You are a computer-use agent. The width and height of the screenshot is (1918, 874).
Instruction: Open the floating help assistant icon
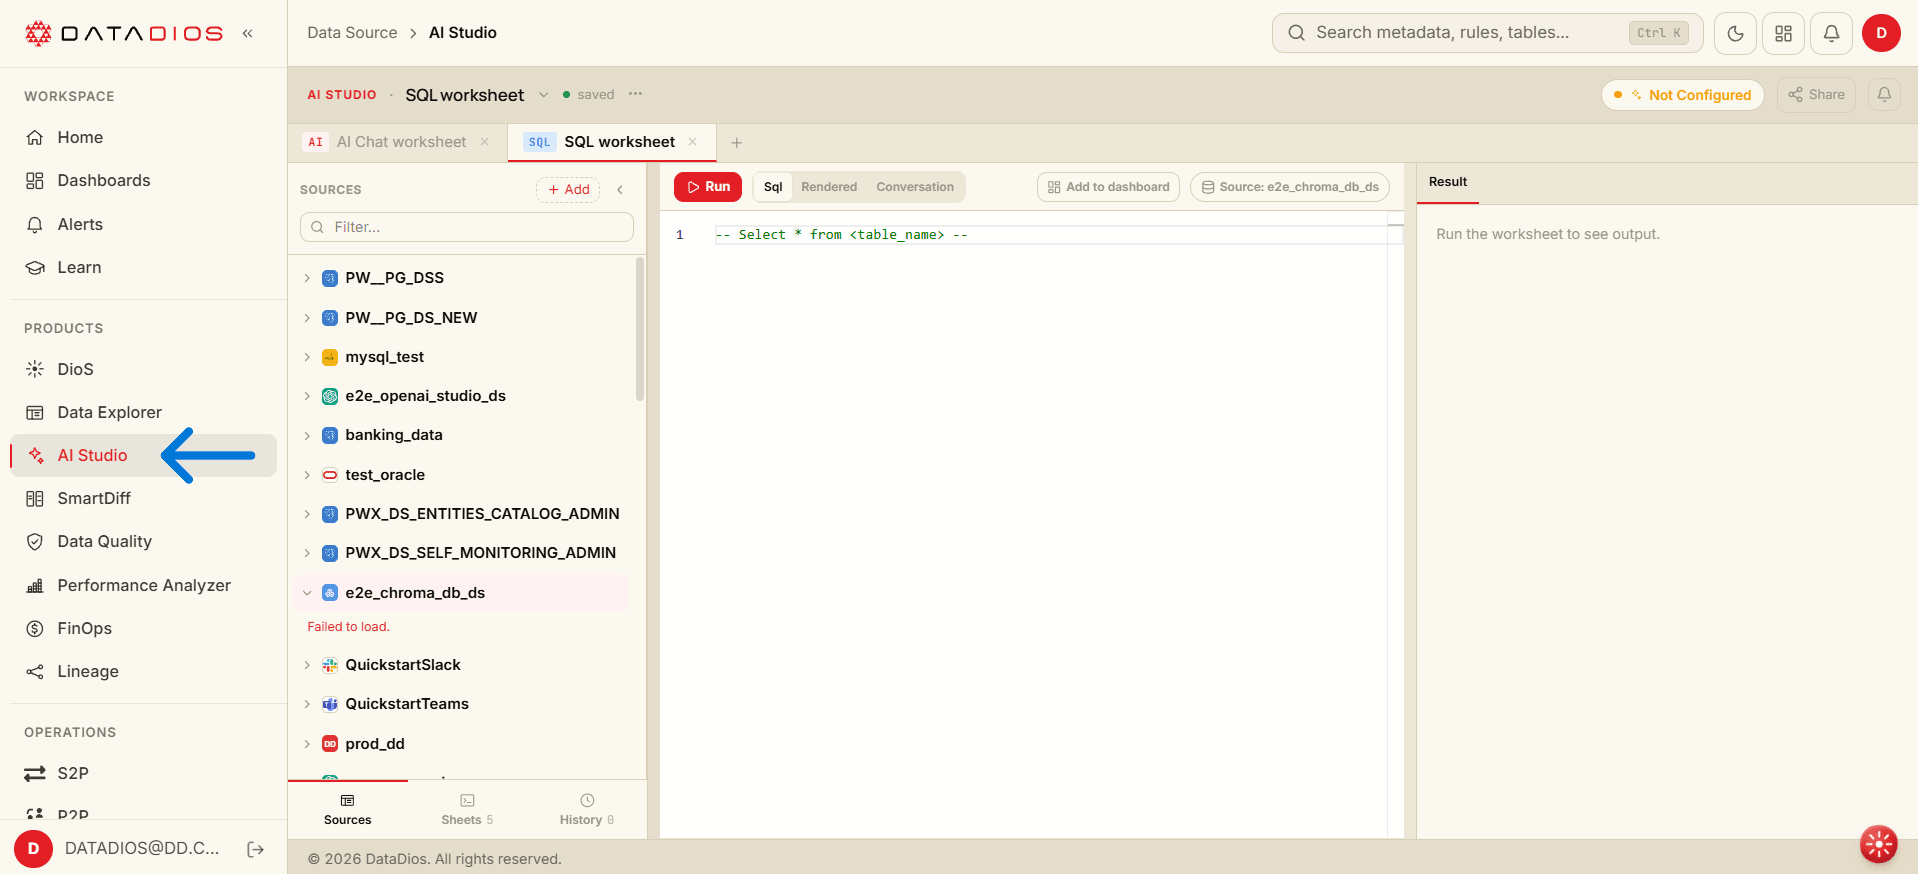click(1878, 844)
